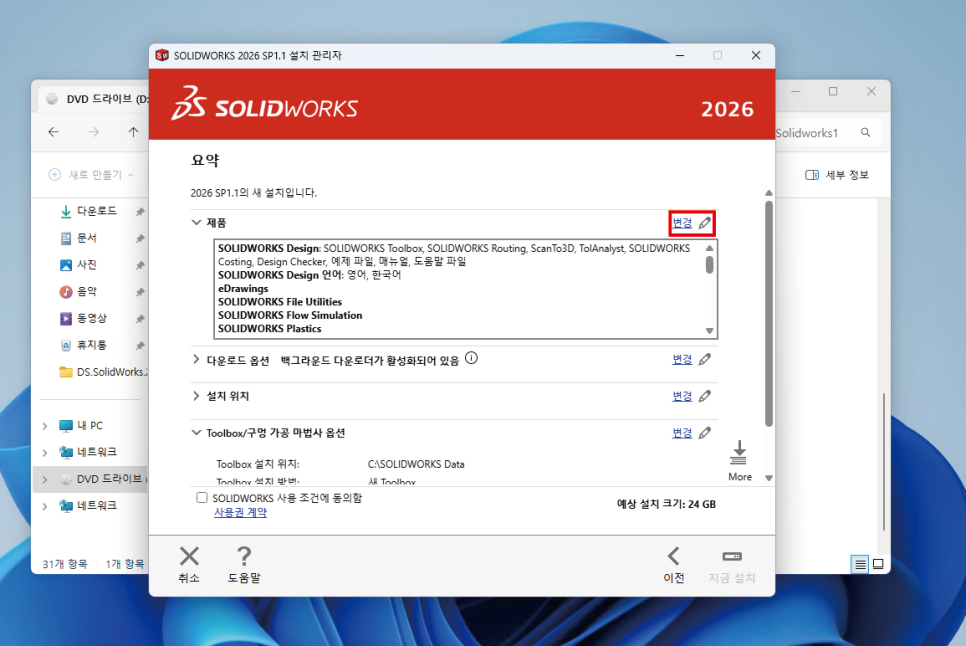Select SOLIDWORKS Plastics text

(x=270, y=329)
